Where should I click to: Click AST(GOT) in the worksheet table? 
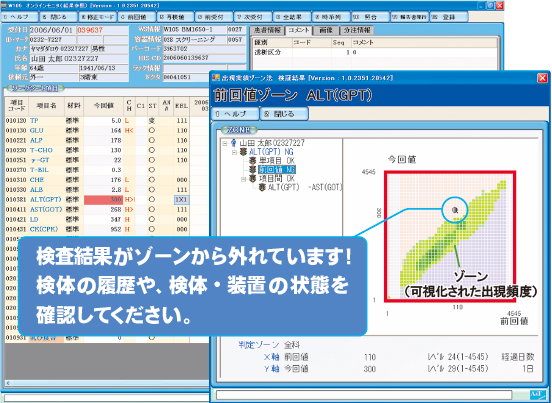coord(46,209)
